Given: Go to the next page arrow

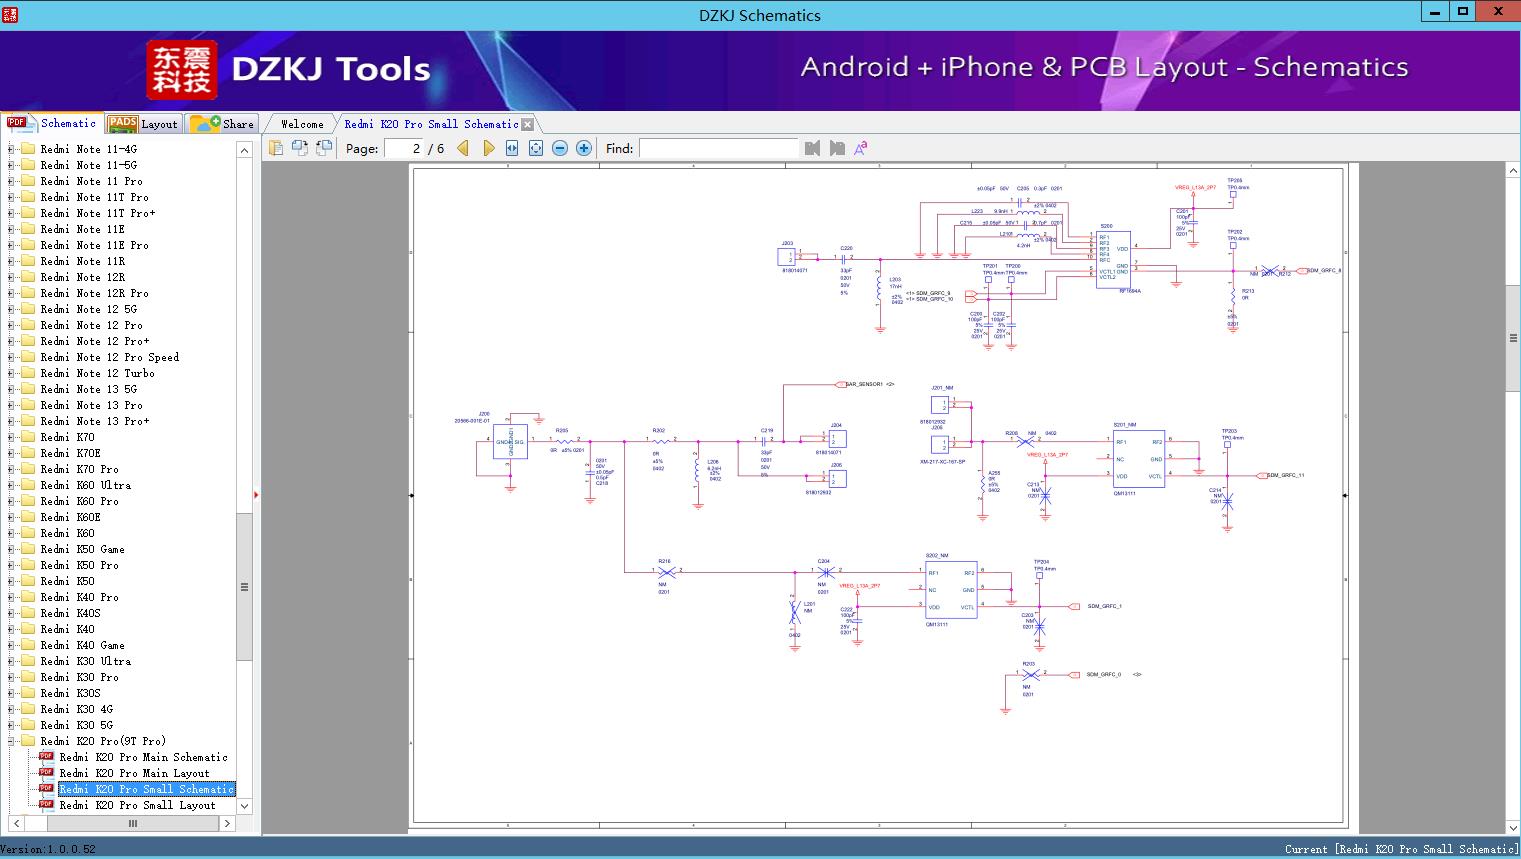Looking at the screenshot, I should coord(488,148).
